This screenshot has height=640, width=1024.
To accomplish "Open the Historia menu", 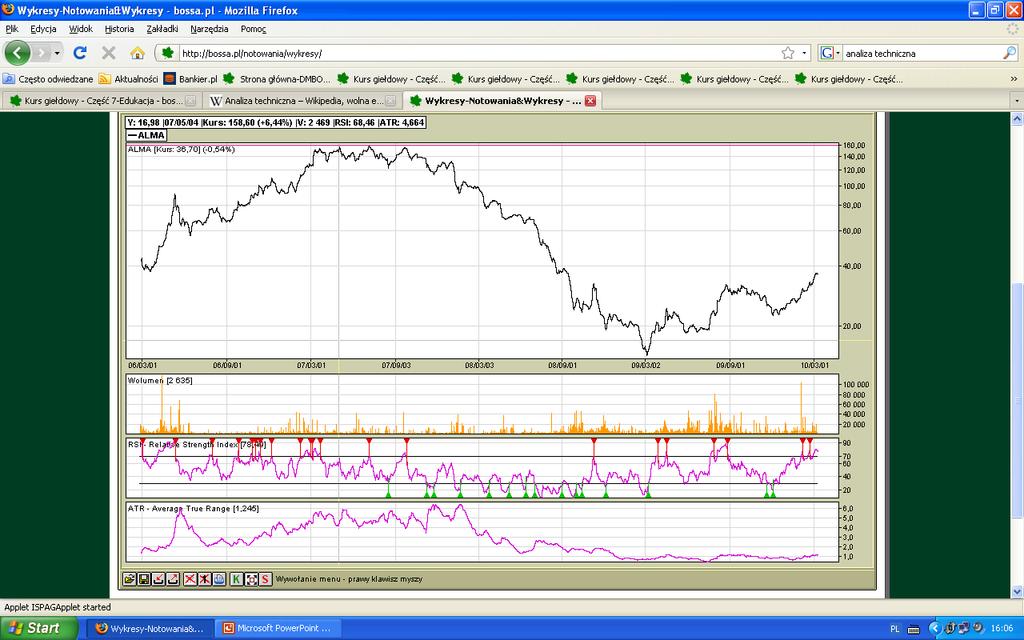I will (120, 29).
